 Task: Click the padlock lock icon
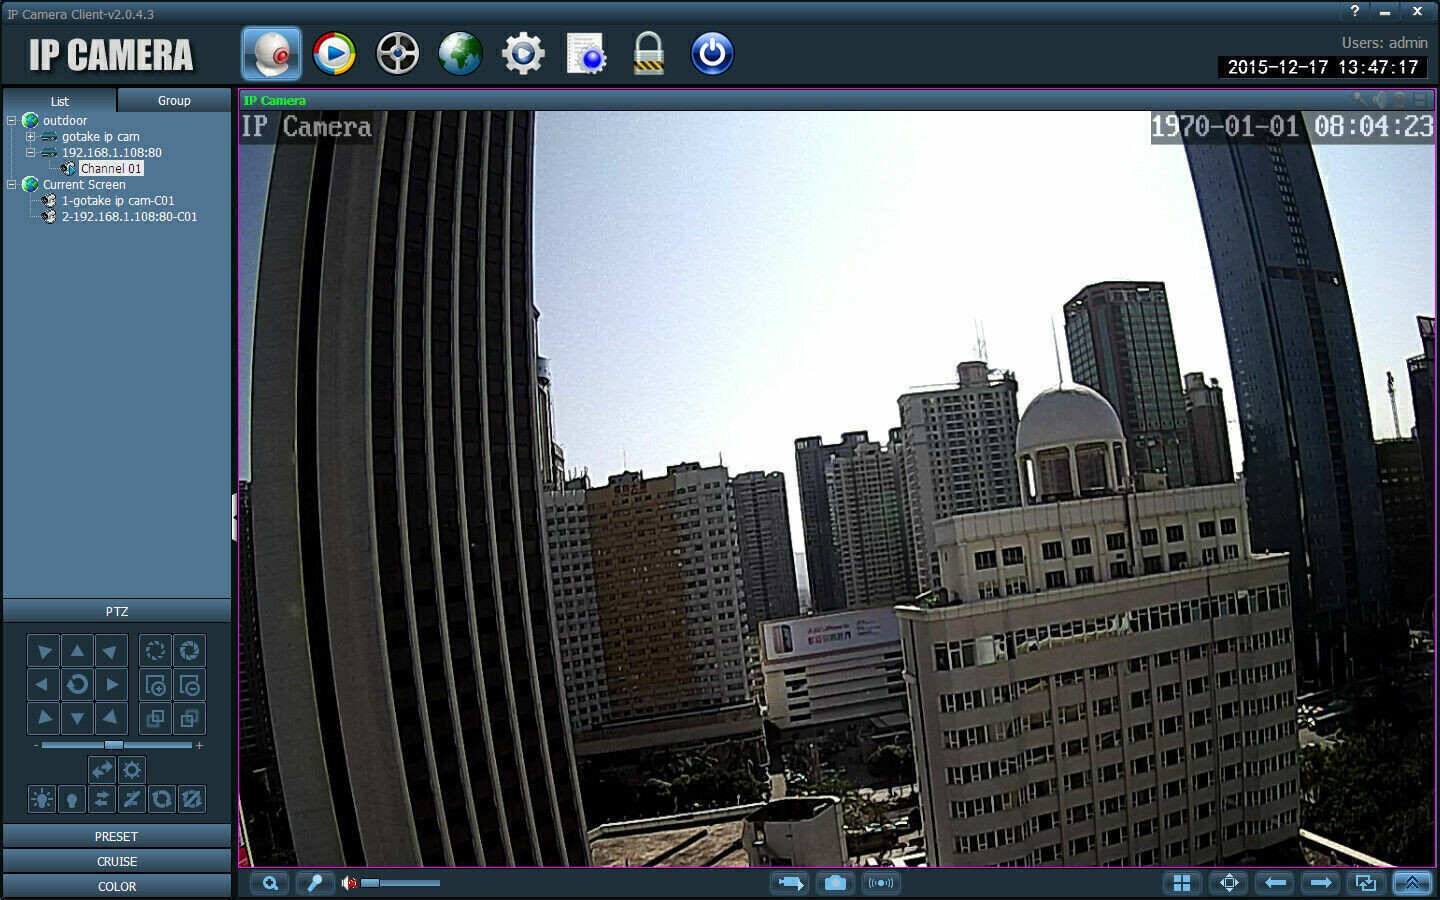click(x=649, y=54)
